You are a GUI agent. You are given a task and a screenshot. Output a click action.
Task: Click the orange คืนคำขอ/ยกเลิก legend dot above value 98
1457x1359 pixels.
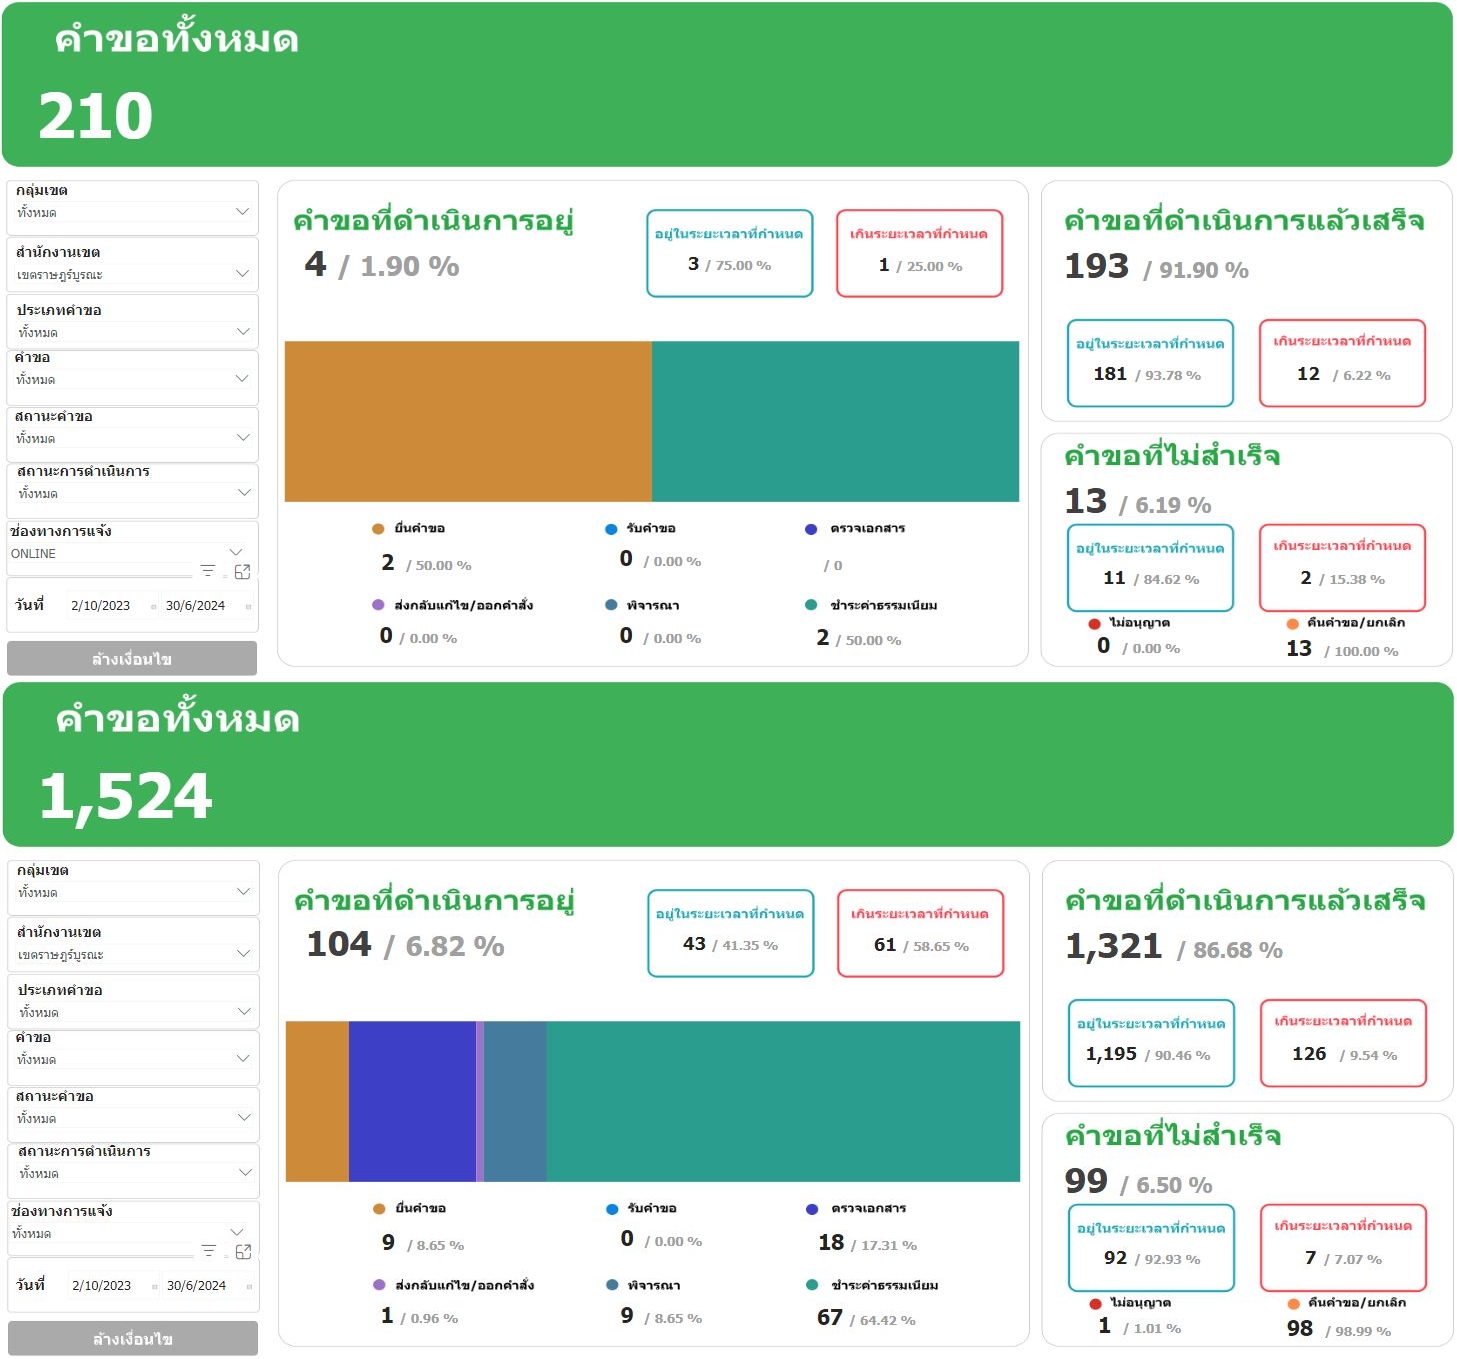coord(1293,1303)
